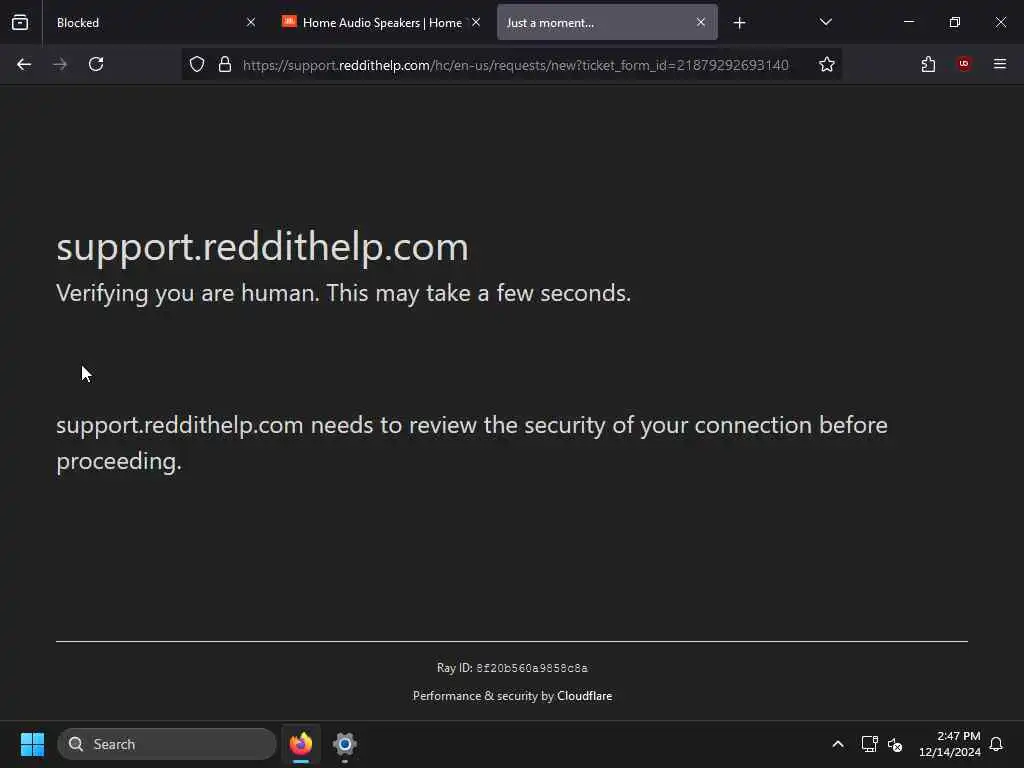Image resolution: width=1024 pixels, height=768 pixels.
Task: Open Firefox application hamburger menu
Action: [x=1000, y=64]
